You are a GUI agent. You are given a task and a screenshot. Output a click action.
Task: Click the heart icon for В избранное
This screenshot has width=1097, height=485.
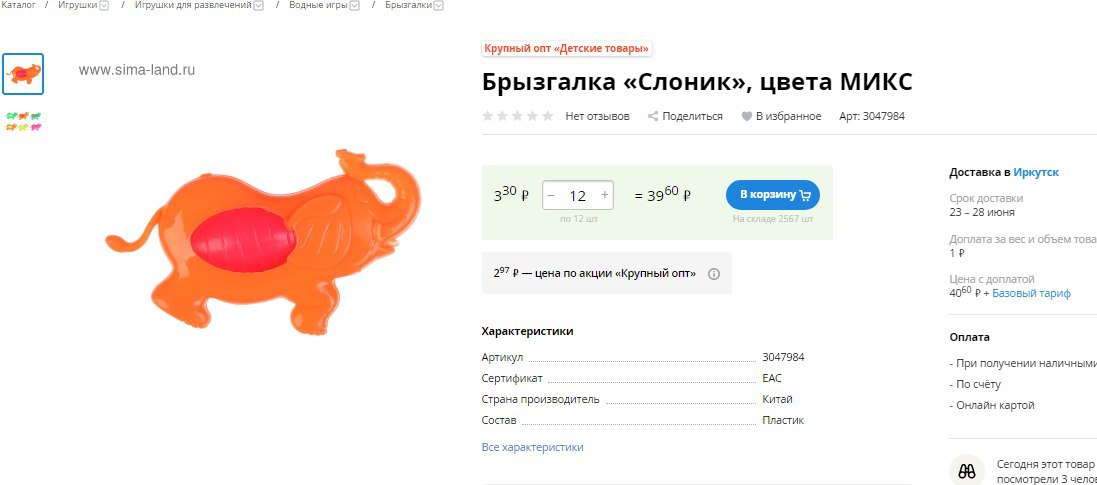(746, 116)
